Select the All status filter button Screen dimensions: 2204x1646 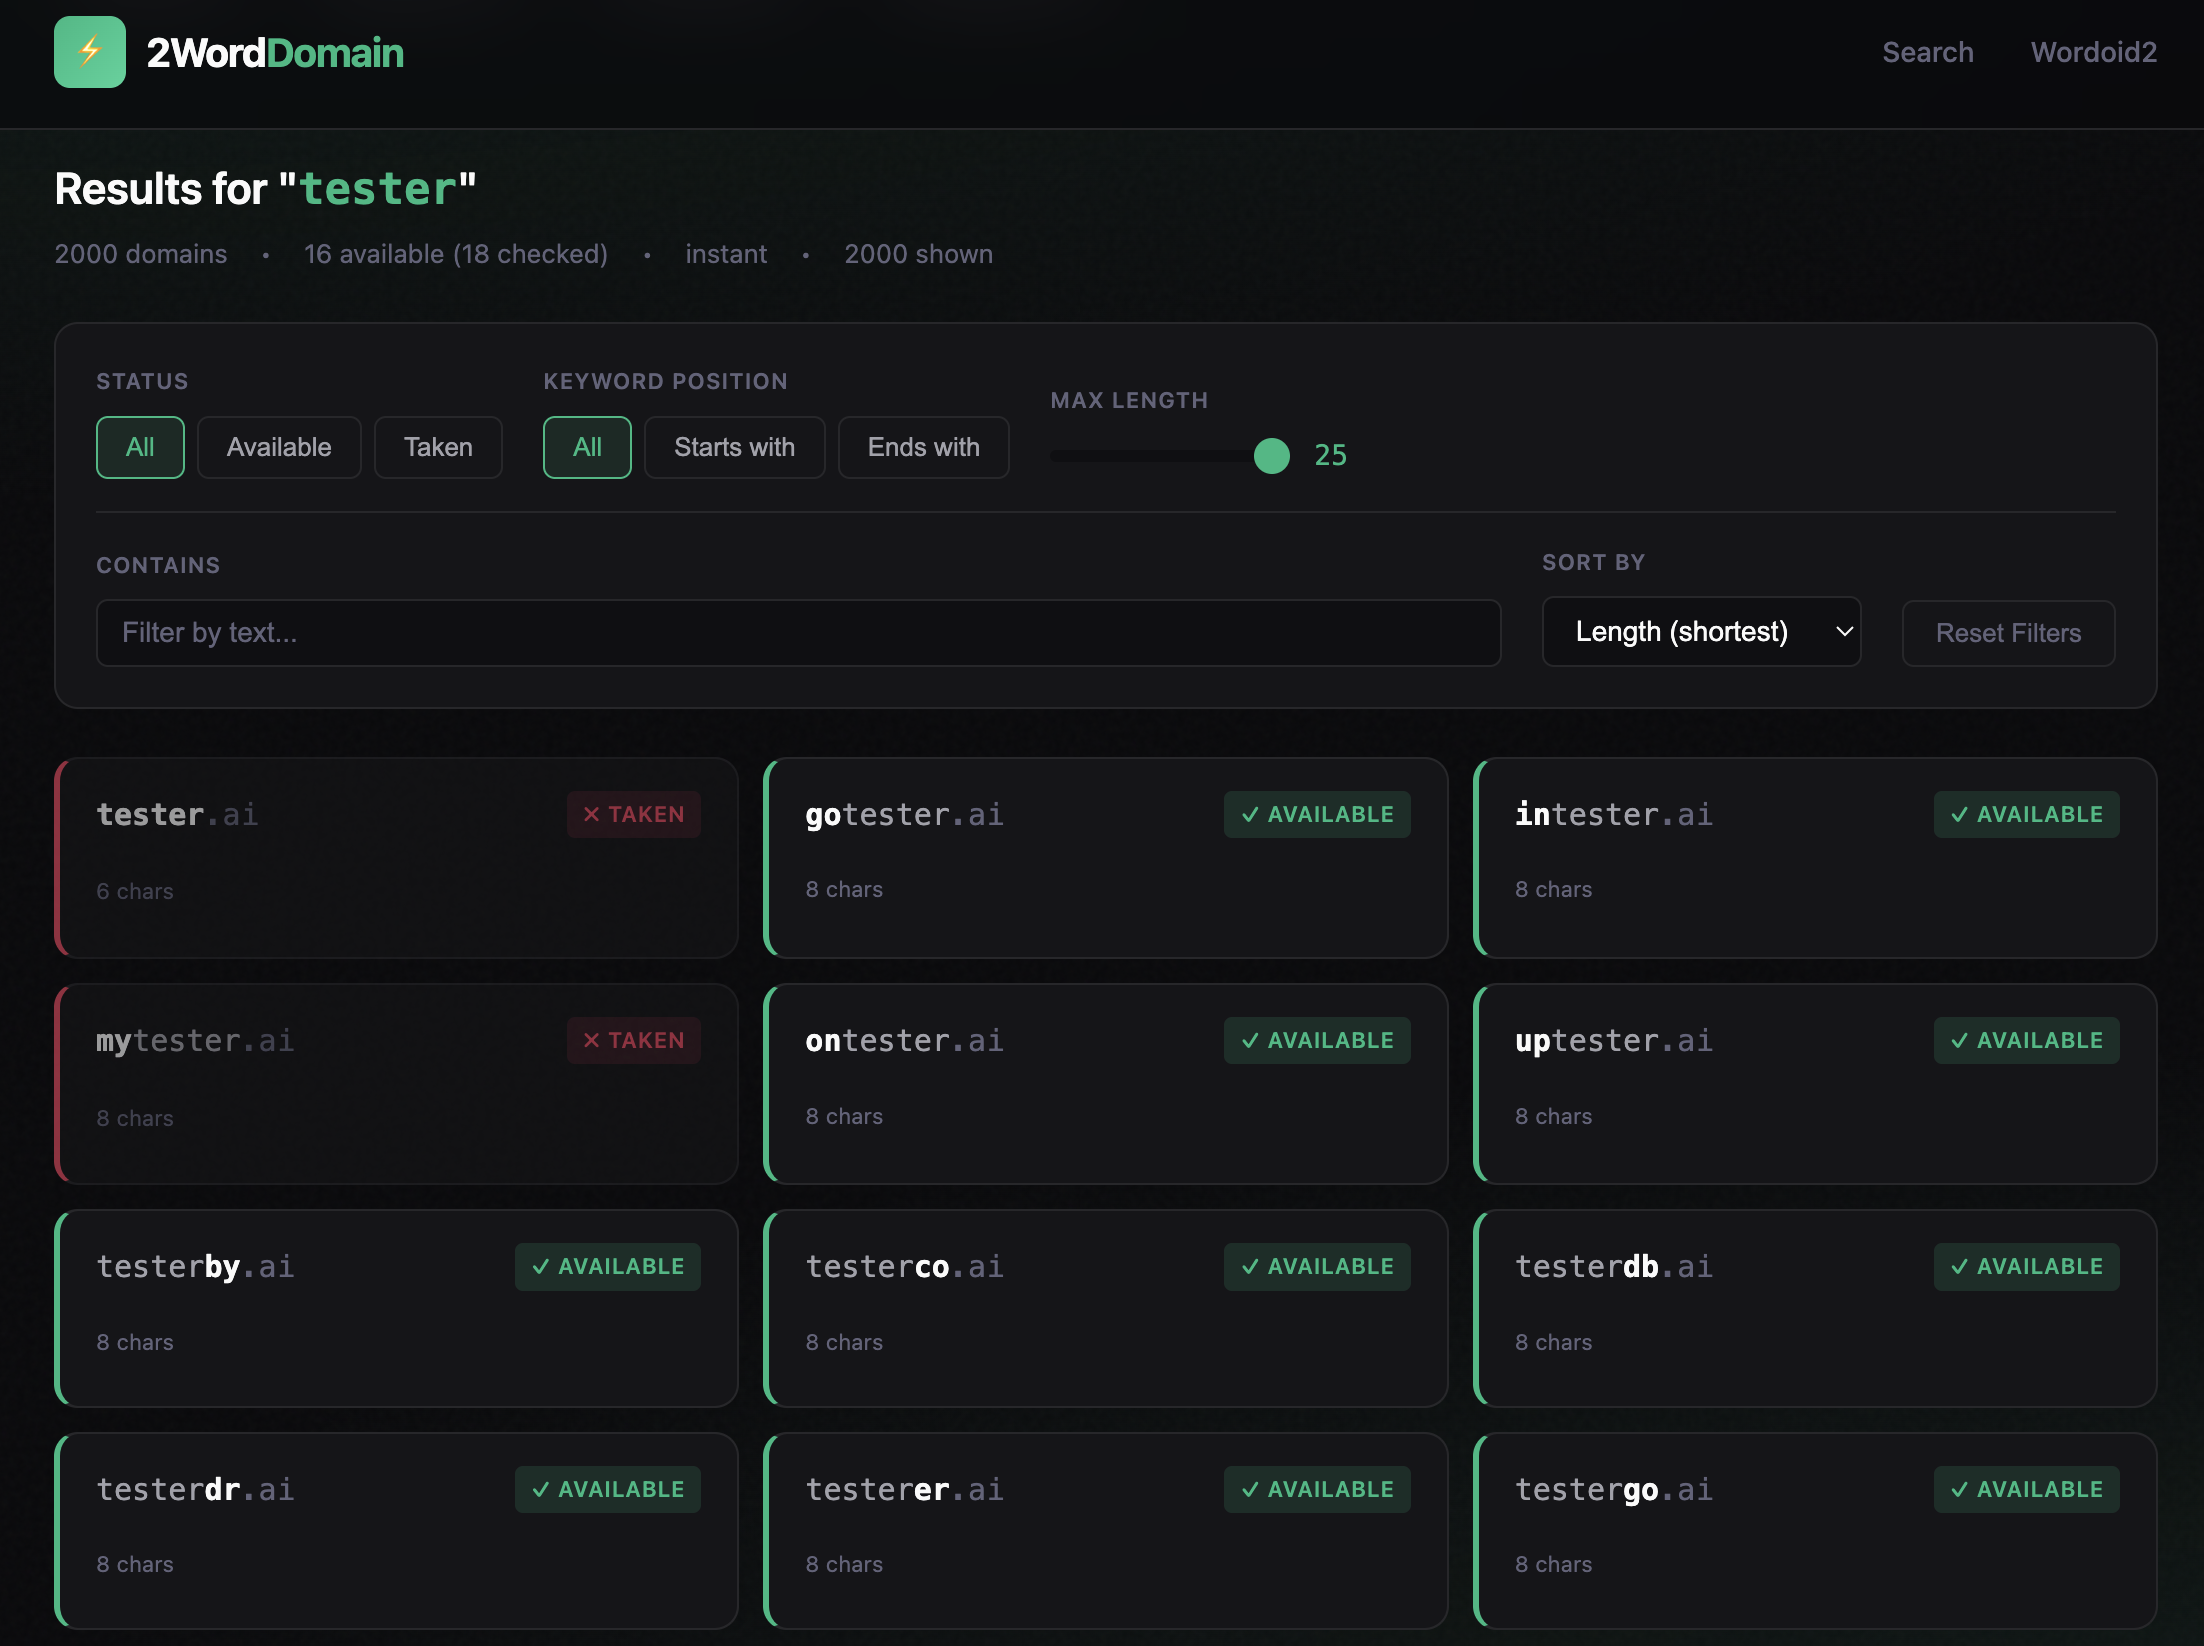point(140,447)
